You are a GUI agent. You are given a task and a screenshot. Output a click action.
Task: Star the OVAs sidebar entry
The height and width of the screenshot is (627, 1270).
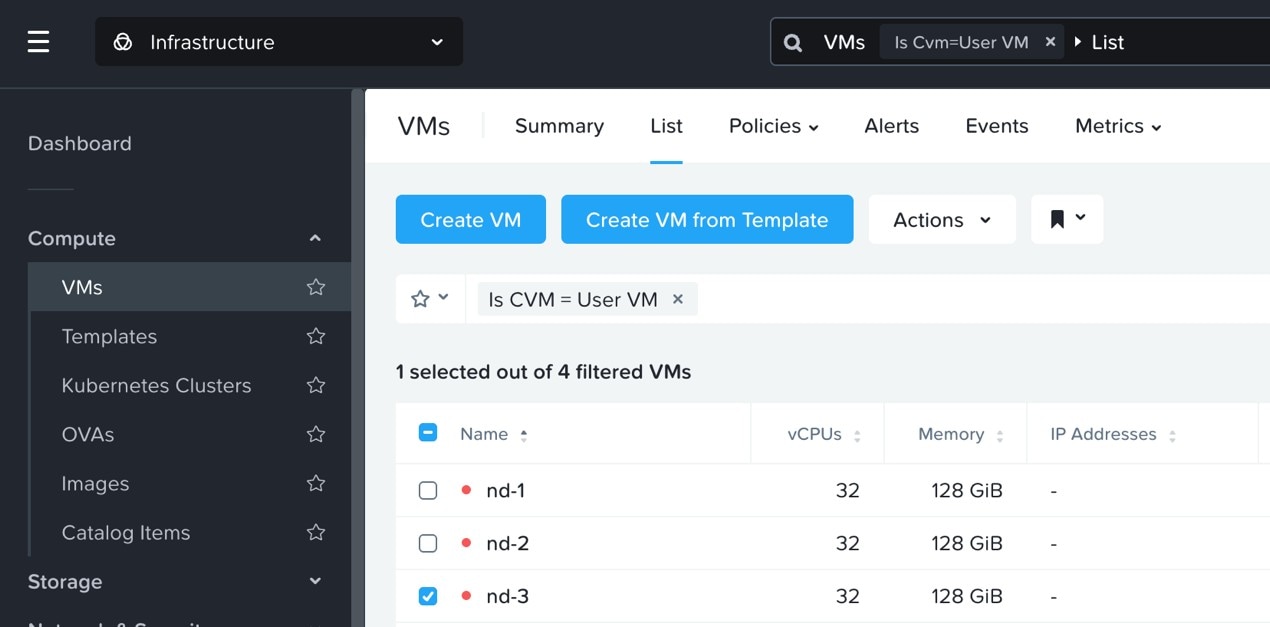click(x=316, y=434)
